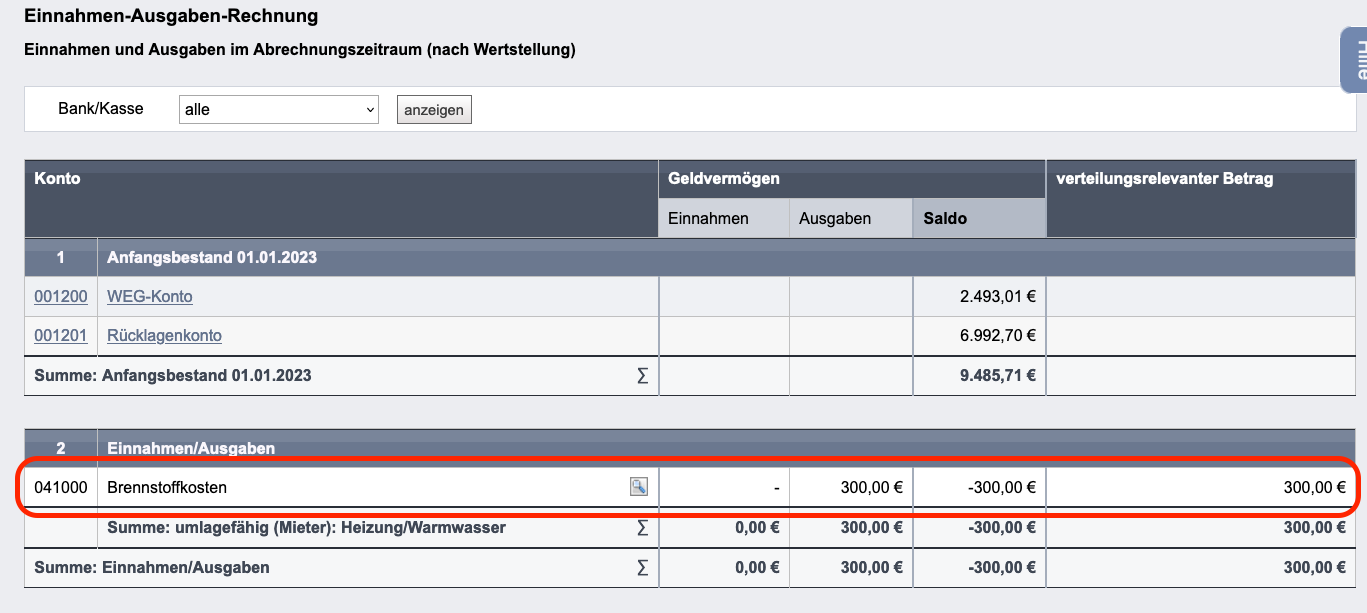
Task: Open the Bank/Kasse dropdown
Action: [278, 109]
